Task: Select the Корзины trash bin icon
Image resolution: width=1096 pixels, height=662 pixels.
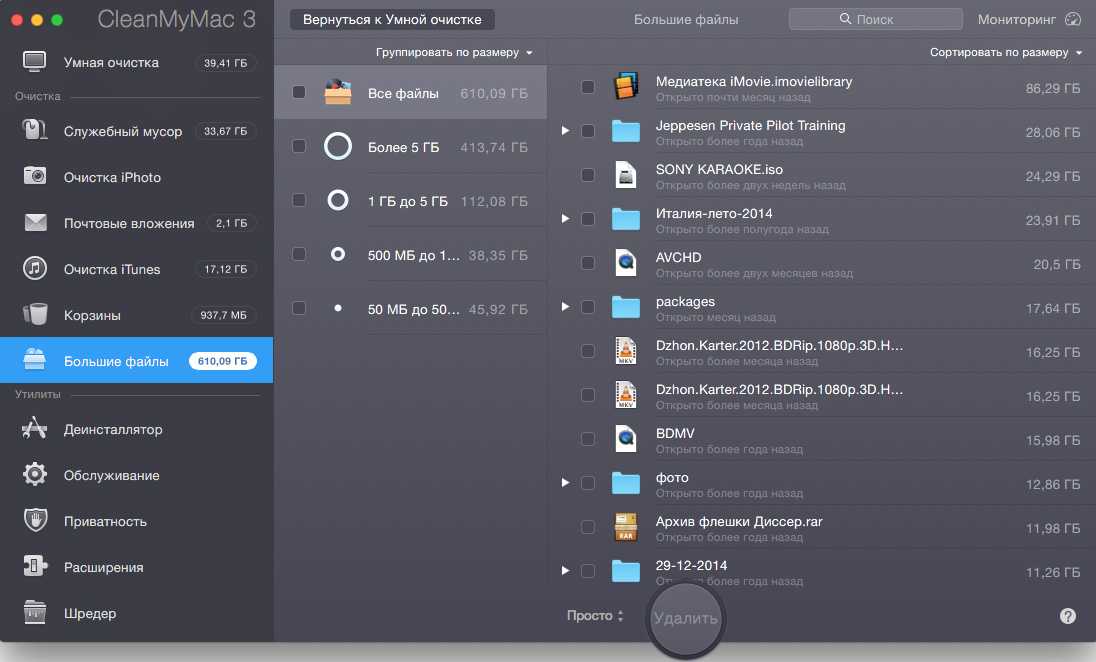Action: 35,315
